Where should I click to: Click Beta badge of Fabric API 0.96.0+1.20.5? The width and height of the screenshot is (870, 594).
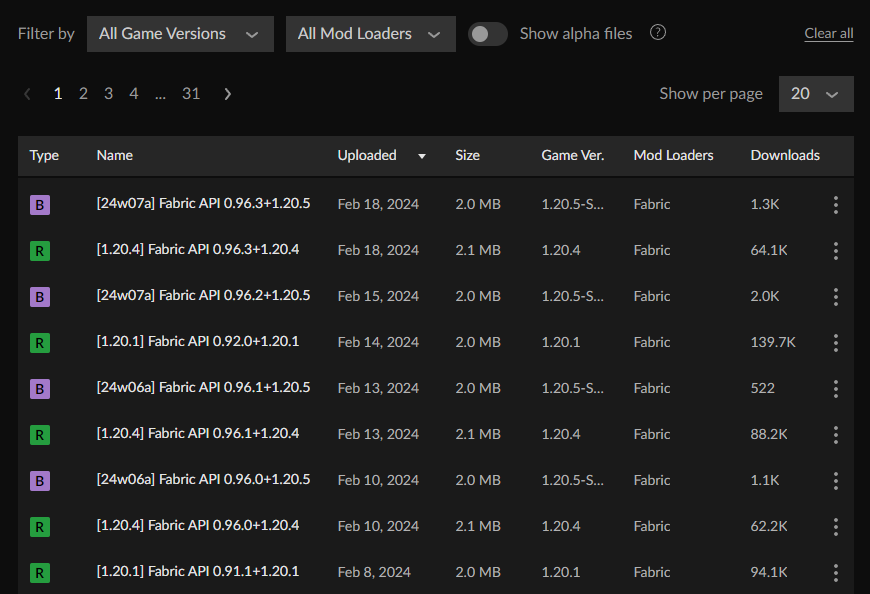point(40,481)
